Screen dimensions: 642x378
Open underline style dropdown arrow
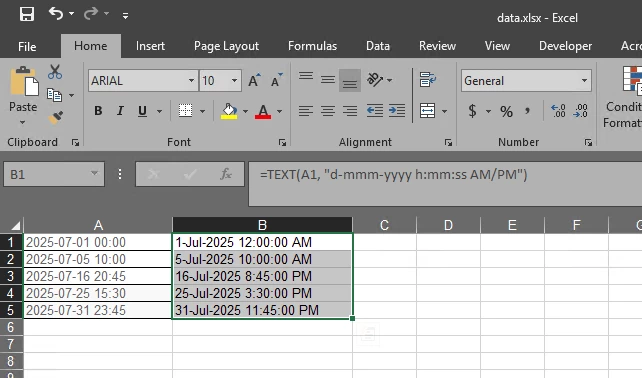[x=159, y=111]
